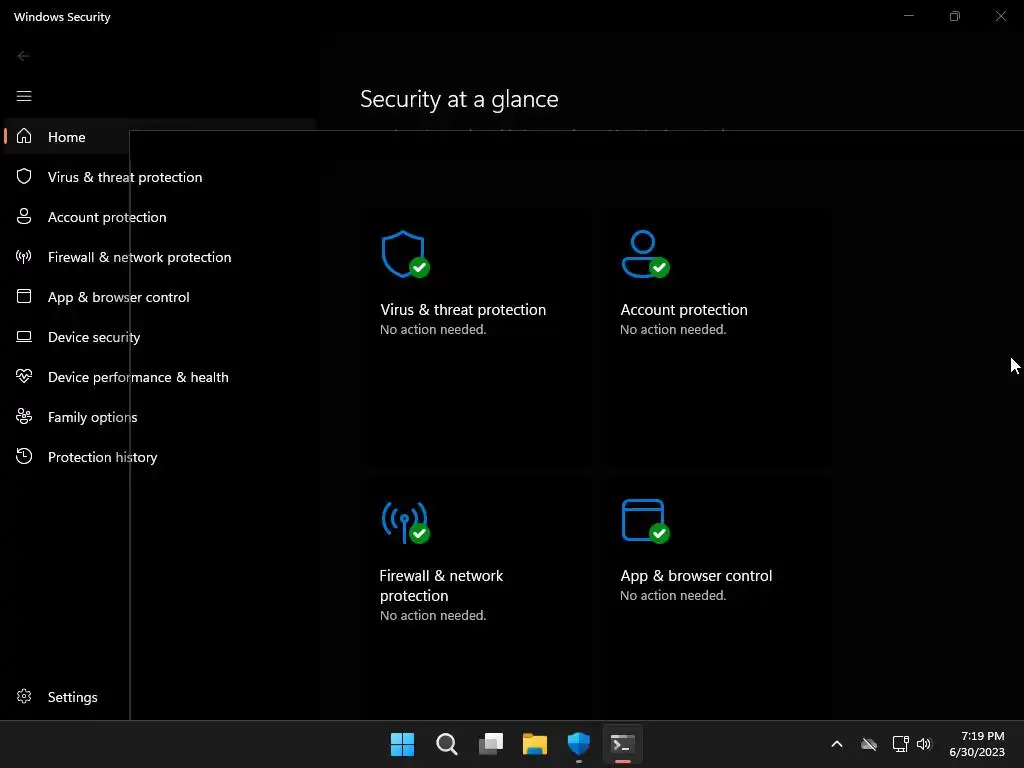Screen dimensions: 1024x768
Task: Click the network status tray icon
Action: pyautogui.click(x=900, y=744)
